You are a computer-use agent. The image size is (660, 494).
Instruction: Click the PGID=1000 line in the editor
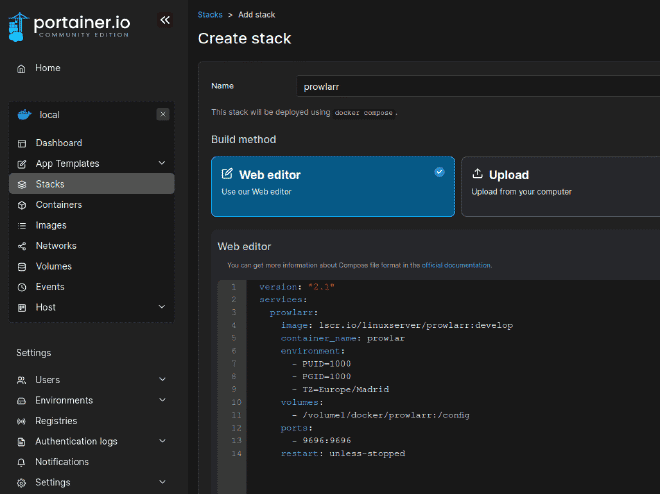[x=322, y=376]
